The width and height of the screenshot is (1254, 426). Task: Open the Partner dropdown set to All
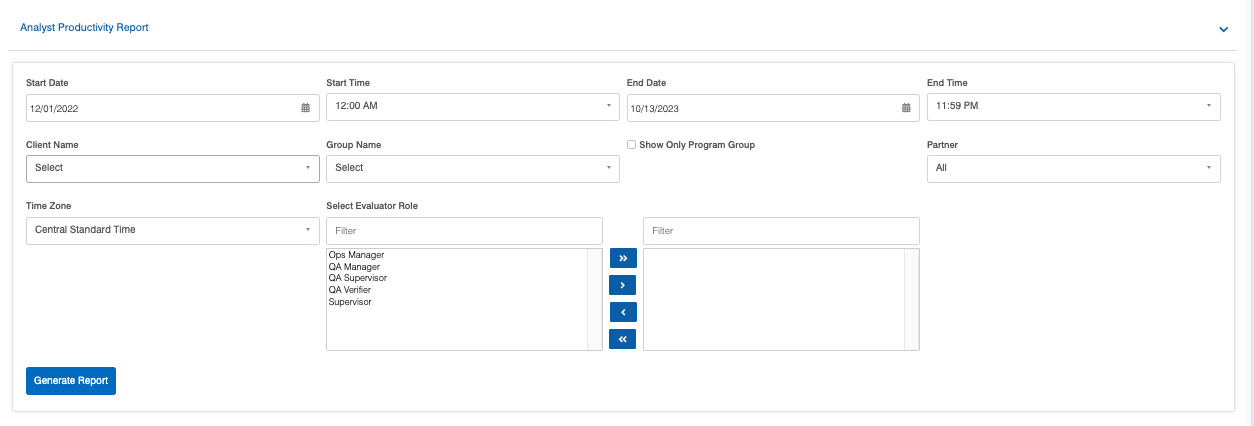point(1074,169)
